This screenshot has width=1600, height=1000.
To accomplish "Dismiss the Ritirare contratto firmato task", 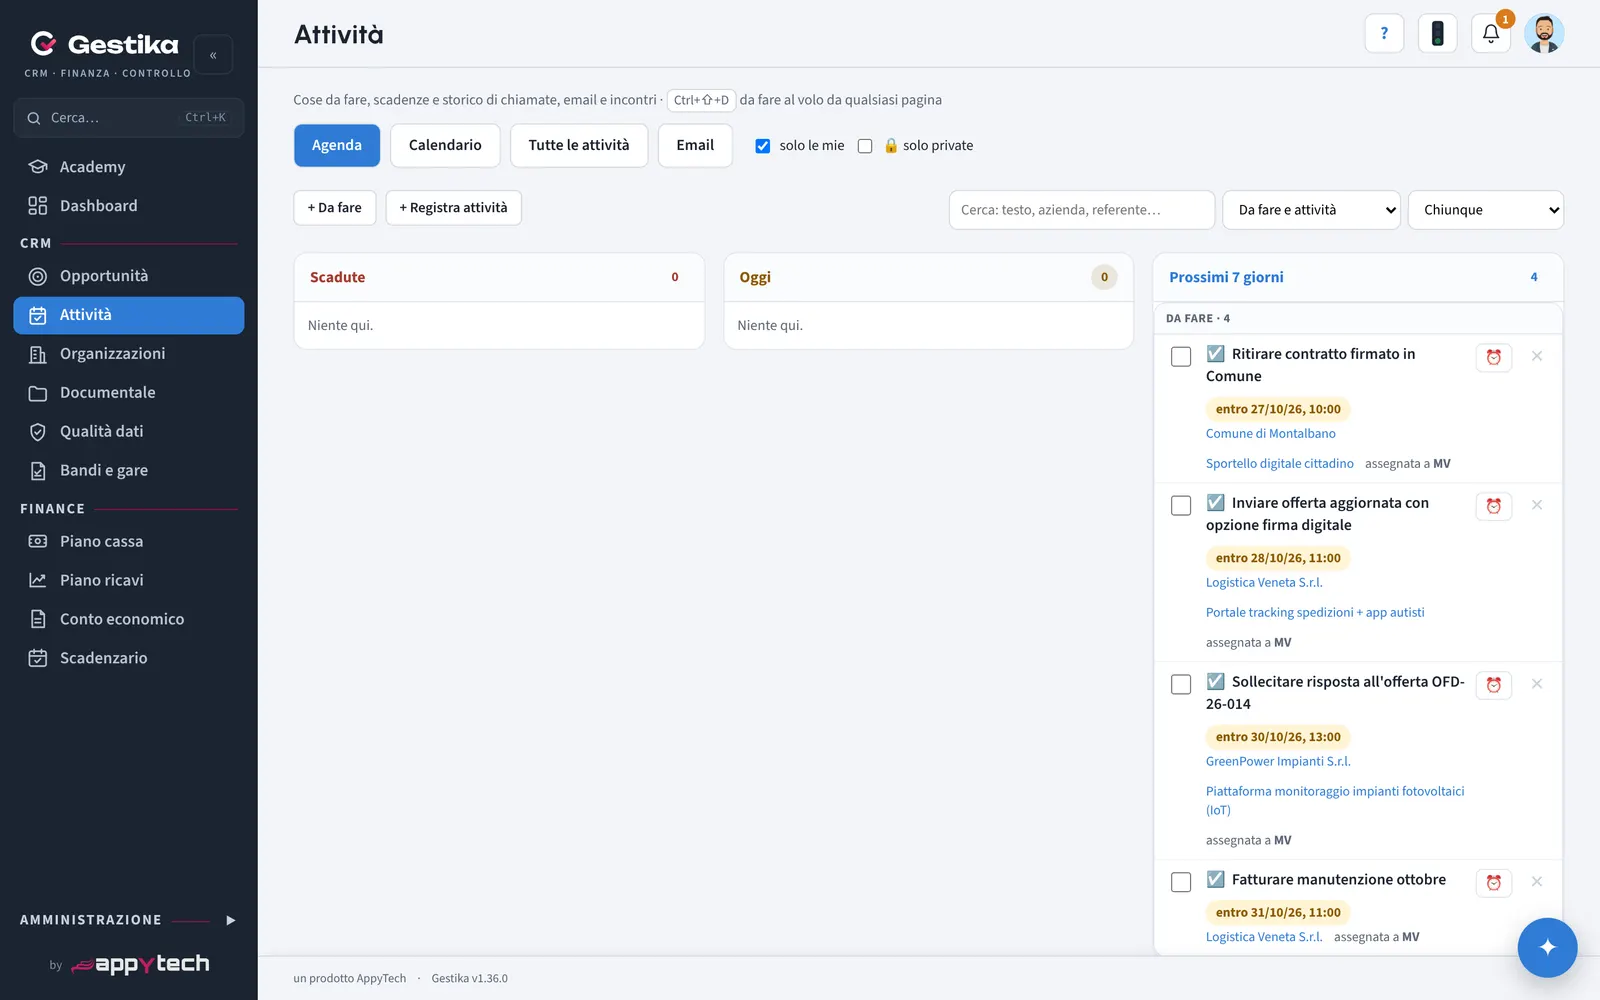I will pyautogui.click(x=1537, y=356).
